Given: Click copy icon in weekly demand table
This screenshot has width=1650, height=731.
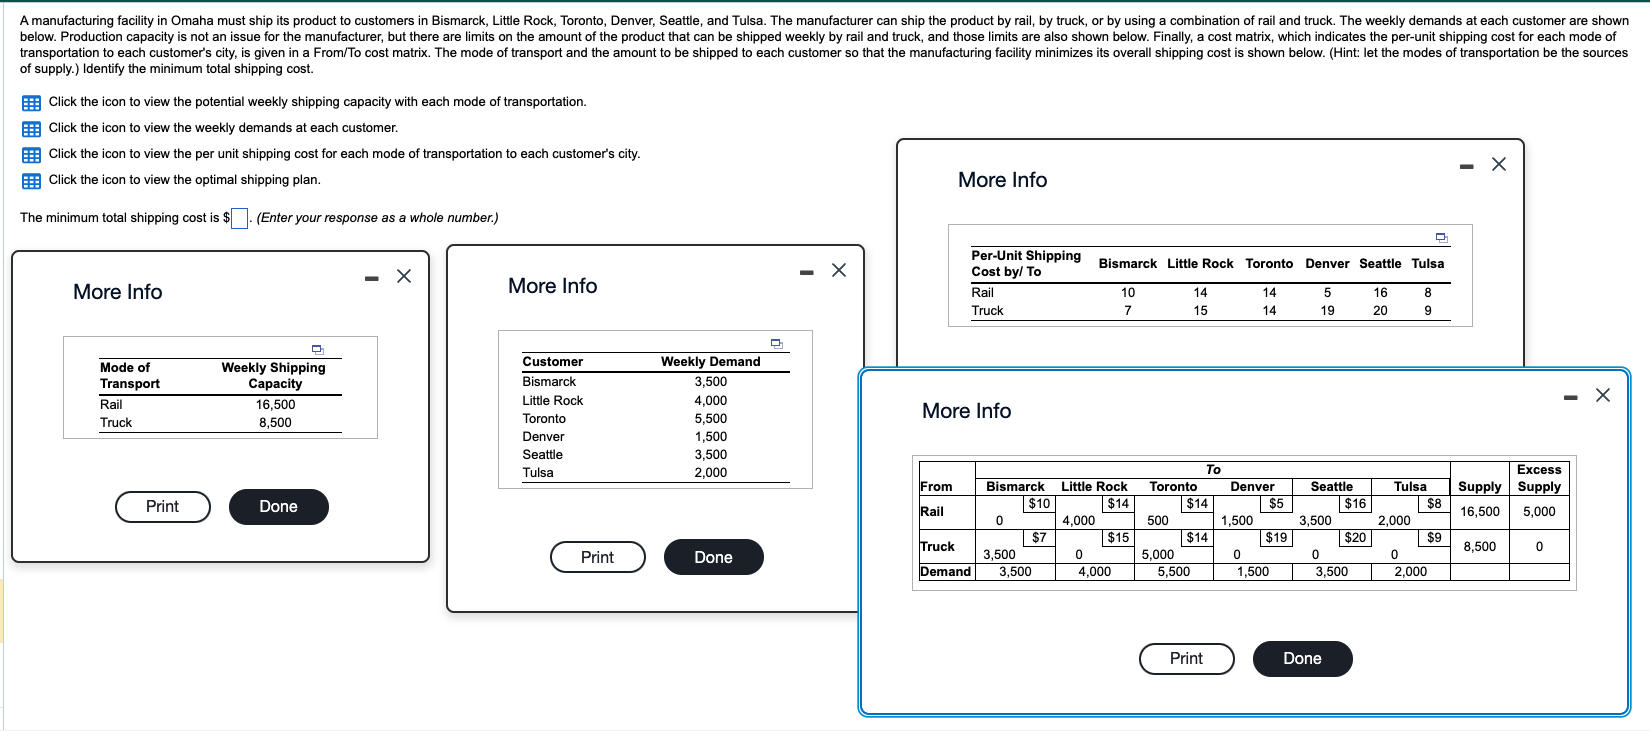Looking at the screenshot, I should [776, 343].
